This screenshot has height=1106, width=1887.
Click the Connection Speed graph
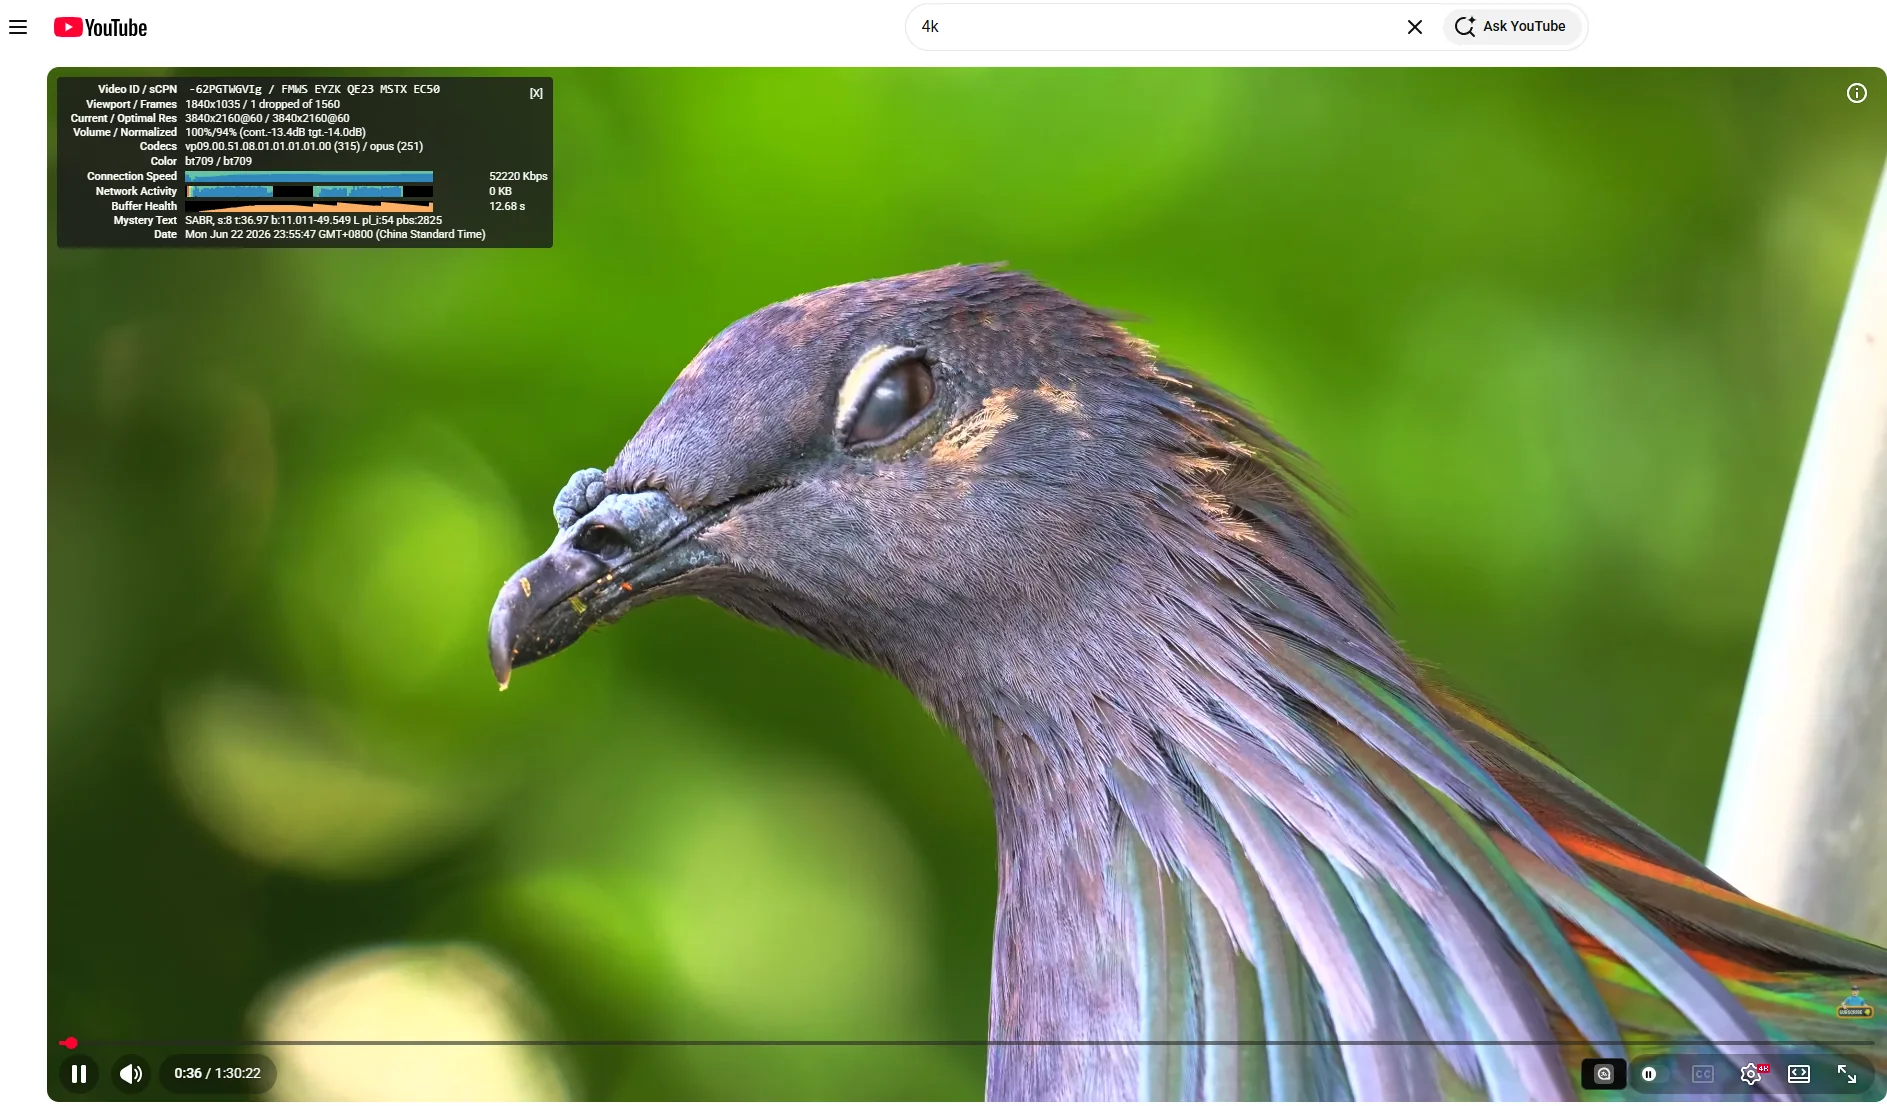point(309,176)
